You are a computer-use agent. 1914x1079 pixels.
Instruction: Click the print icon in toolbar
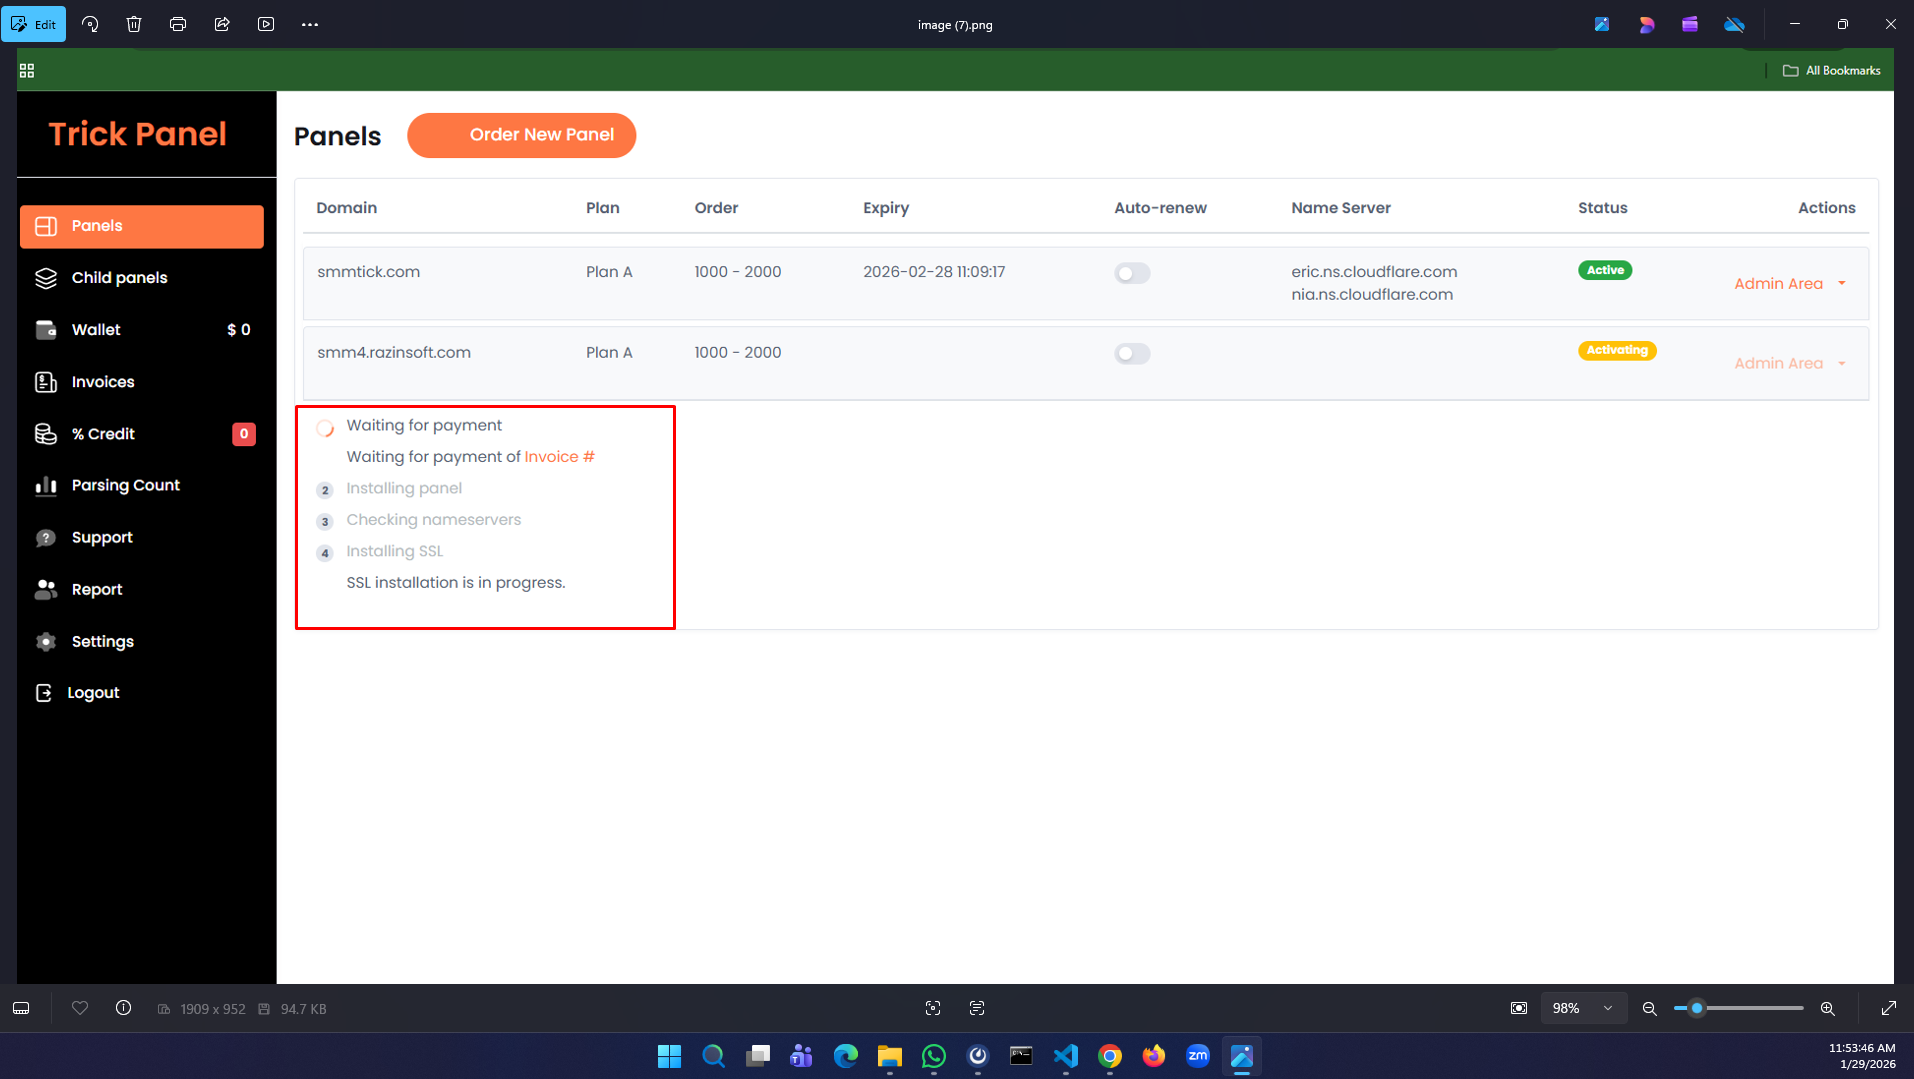click(x=178, y=24)
